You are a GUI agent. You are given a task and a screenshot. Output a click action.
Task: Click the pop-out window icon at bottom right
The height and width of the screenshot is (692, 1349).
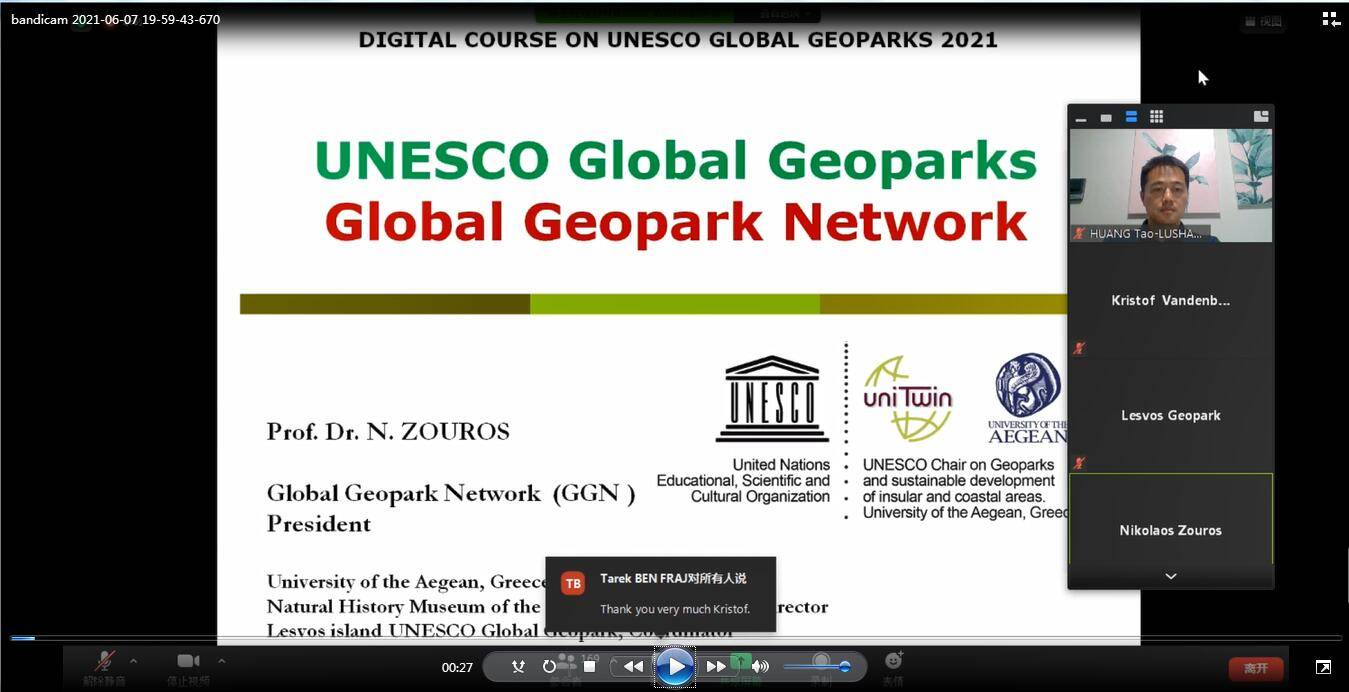click(1323, 667)
